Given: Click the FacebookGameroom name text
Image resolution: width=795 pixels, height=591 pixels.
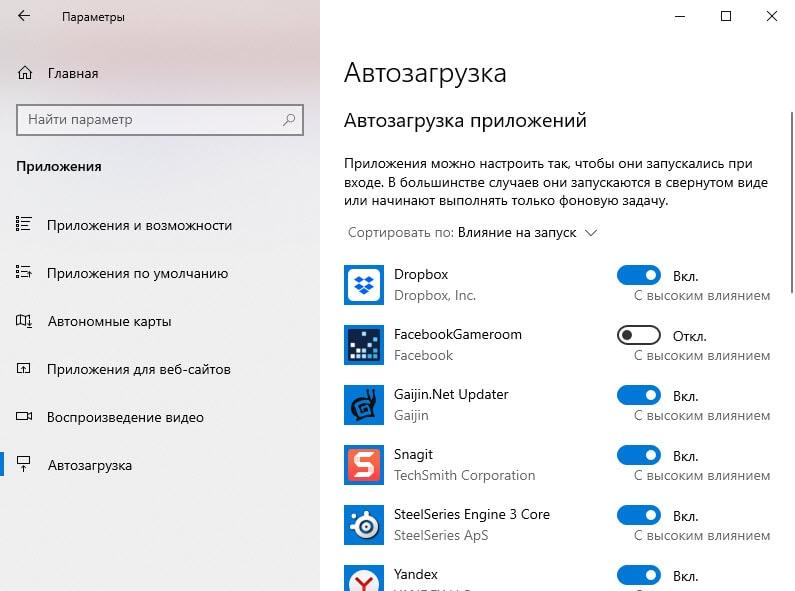Looking at the screenshot, I should point(457,335).
